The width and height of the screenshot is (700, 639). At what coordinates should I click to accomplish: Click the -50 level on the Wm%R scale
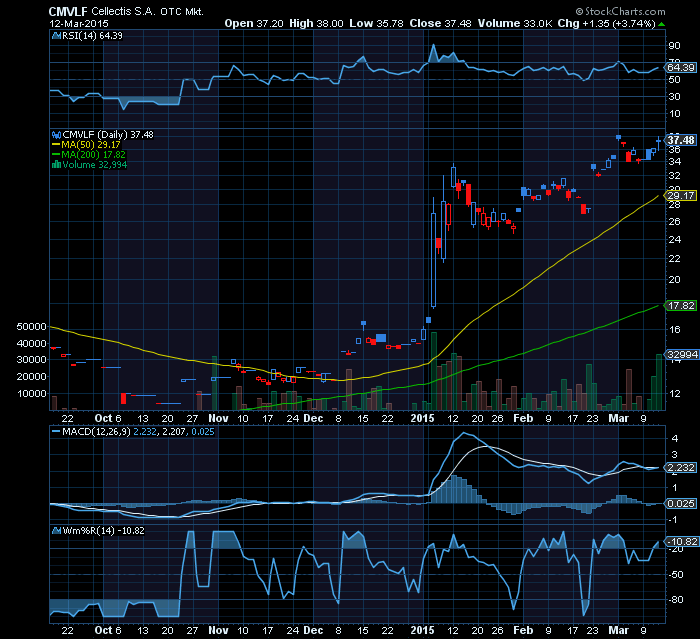tap(675, 575)
